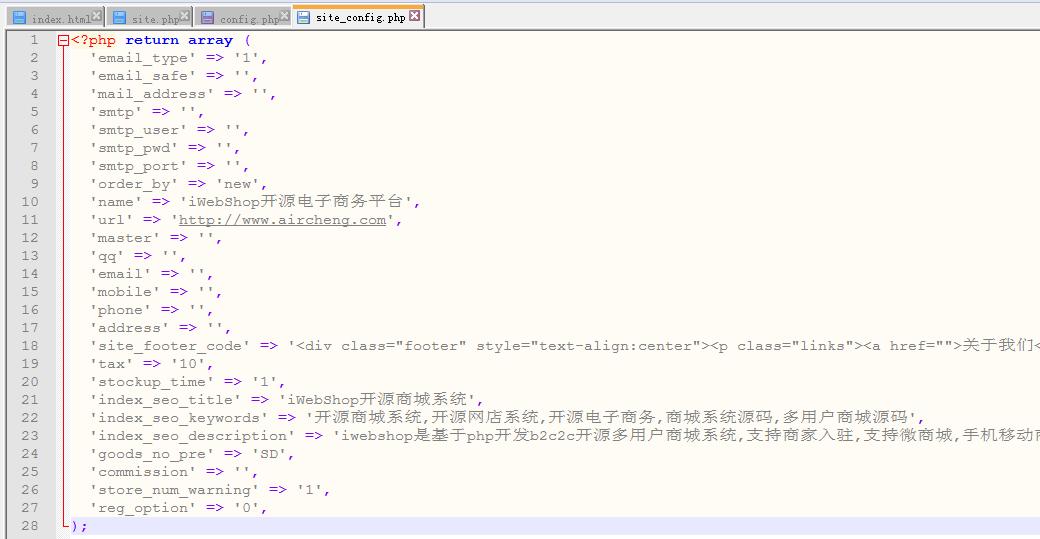Click the 'tax' key text
Image resolution: width=1040 pixels, height=539 pixels.
[111, 363]
